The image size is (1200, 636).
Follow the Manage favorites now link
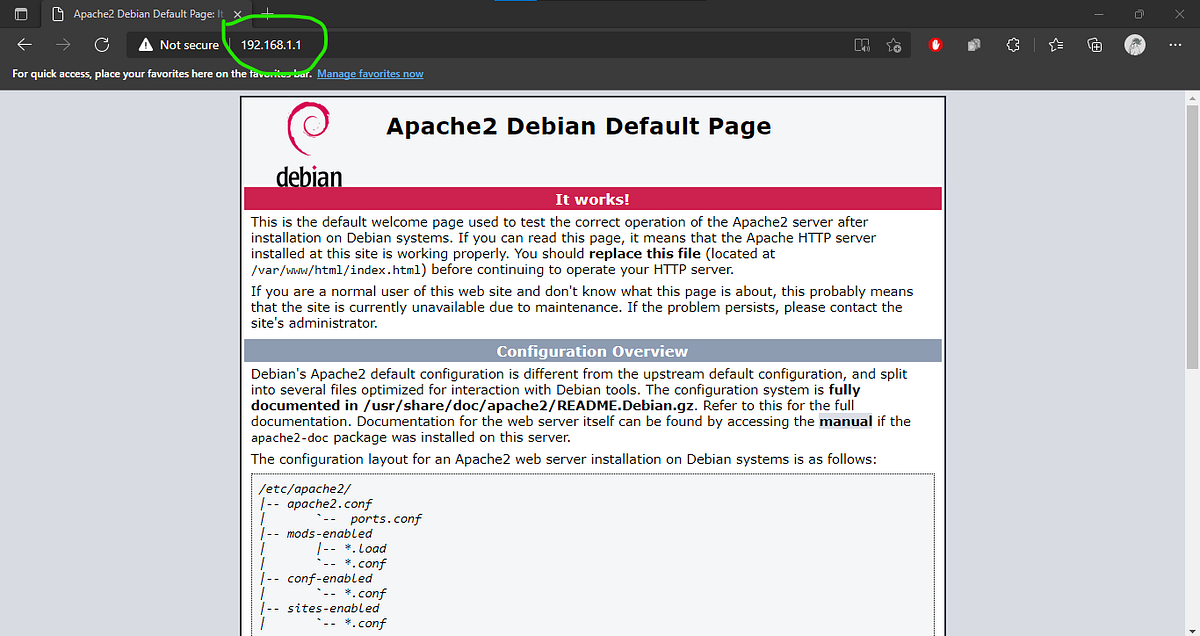pos(370,73)
